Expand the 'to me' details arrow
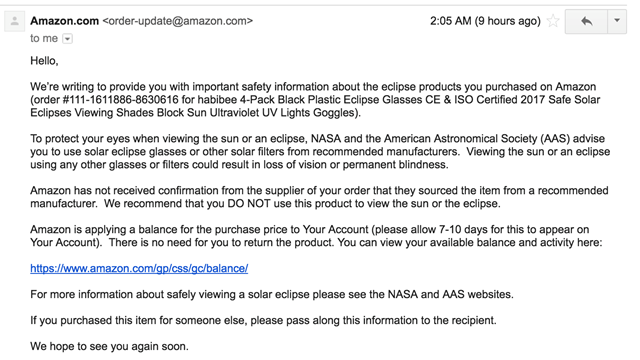 click(67, 39)
